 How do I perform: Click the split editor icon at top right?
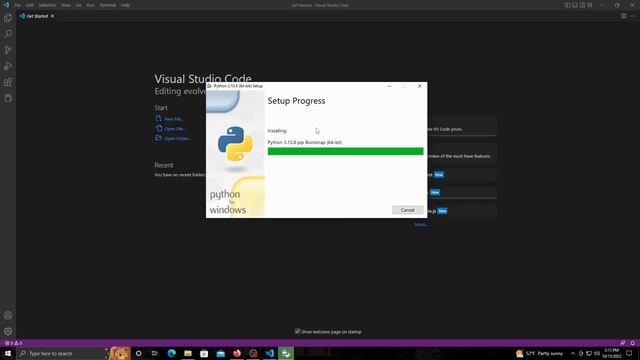(x=624, y=16)
